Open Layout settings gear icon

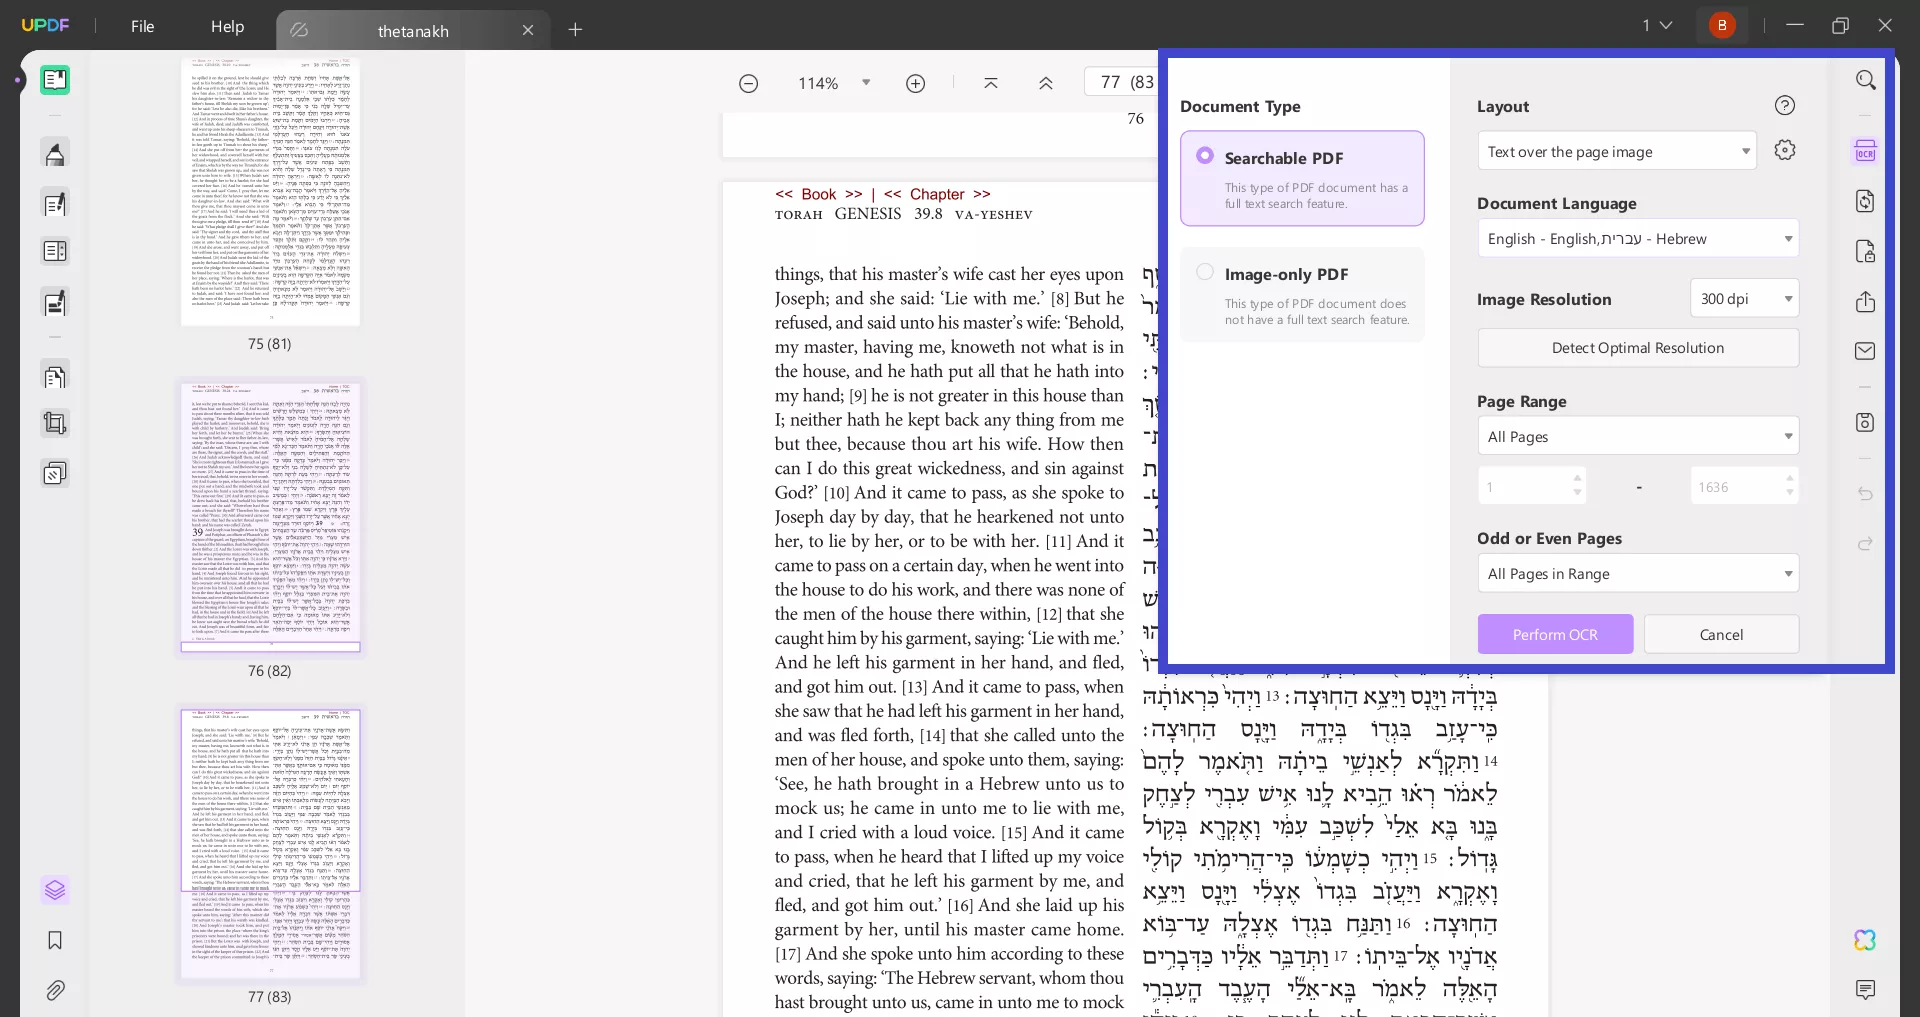coord(1785,150)
